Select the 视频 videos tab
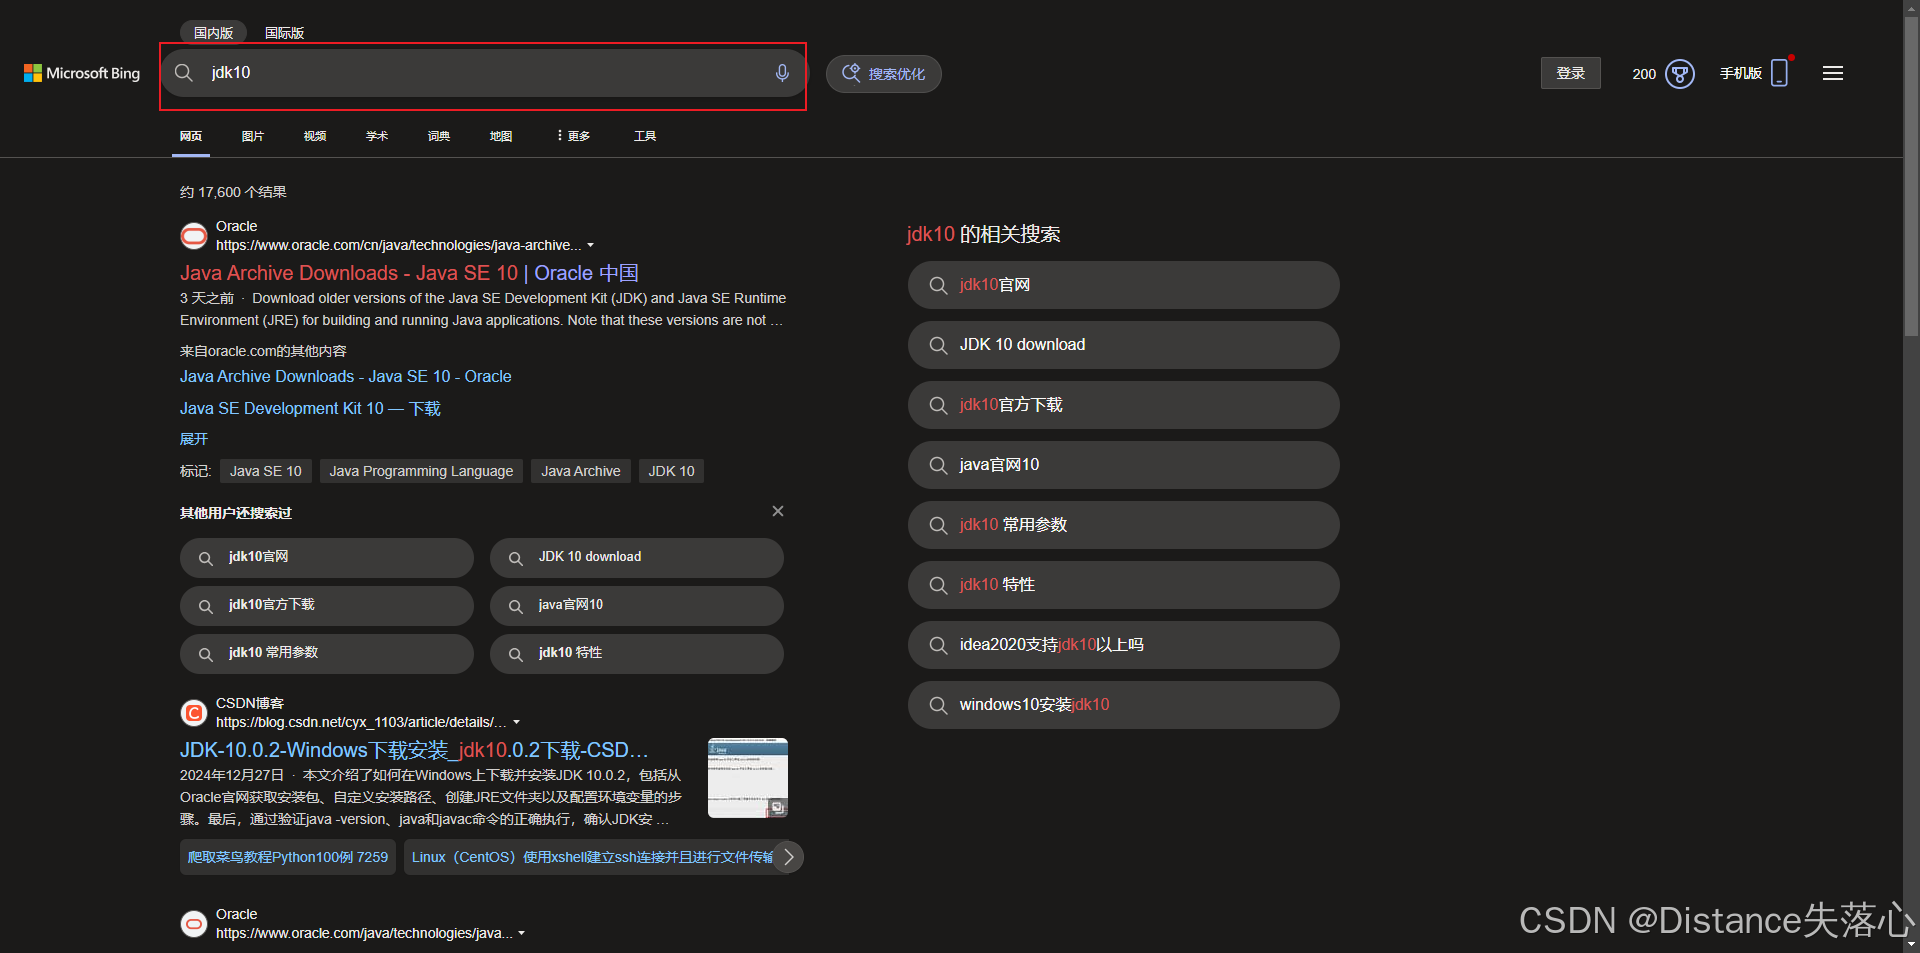This screenshot has height=953, width=1920. coord(315,136)
